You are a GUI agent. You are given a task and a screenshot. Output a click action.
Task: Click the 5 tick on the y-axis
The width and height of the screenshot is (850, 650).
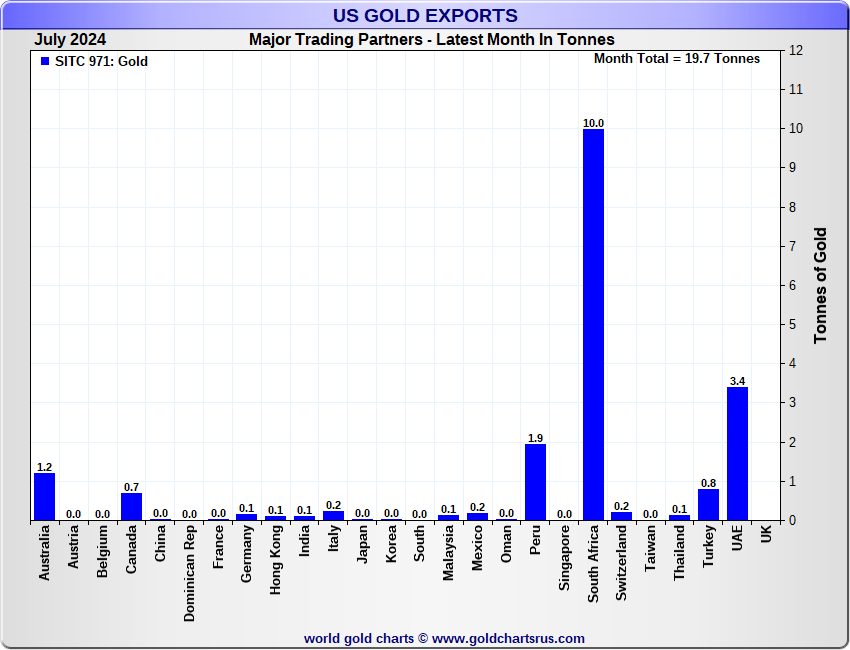(793, 324)
